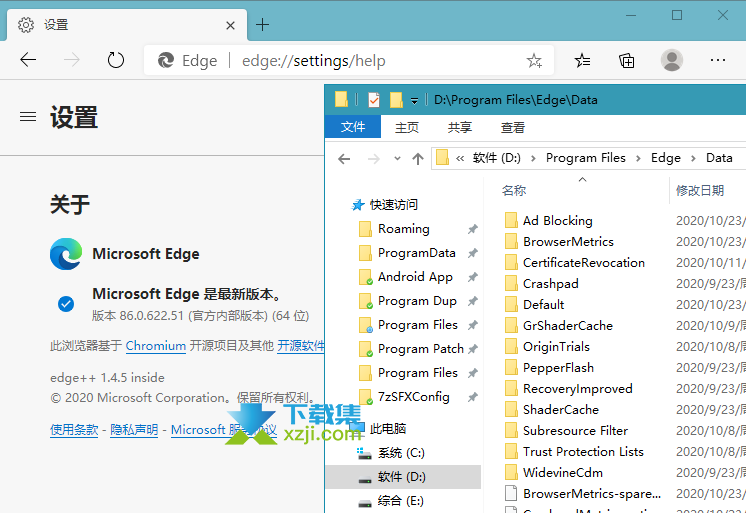Click the Edge forward navigation arrow
The width and height of the screenshot is (746, 513).
[x=72, y=60]
